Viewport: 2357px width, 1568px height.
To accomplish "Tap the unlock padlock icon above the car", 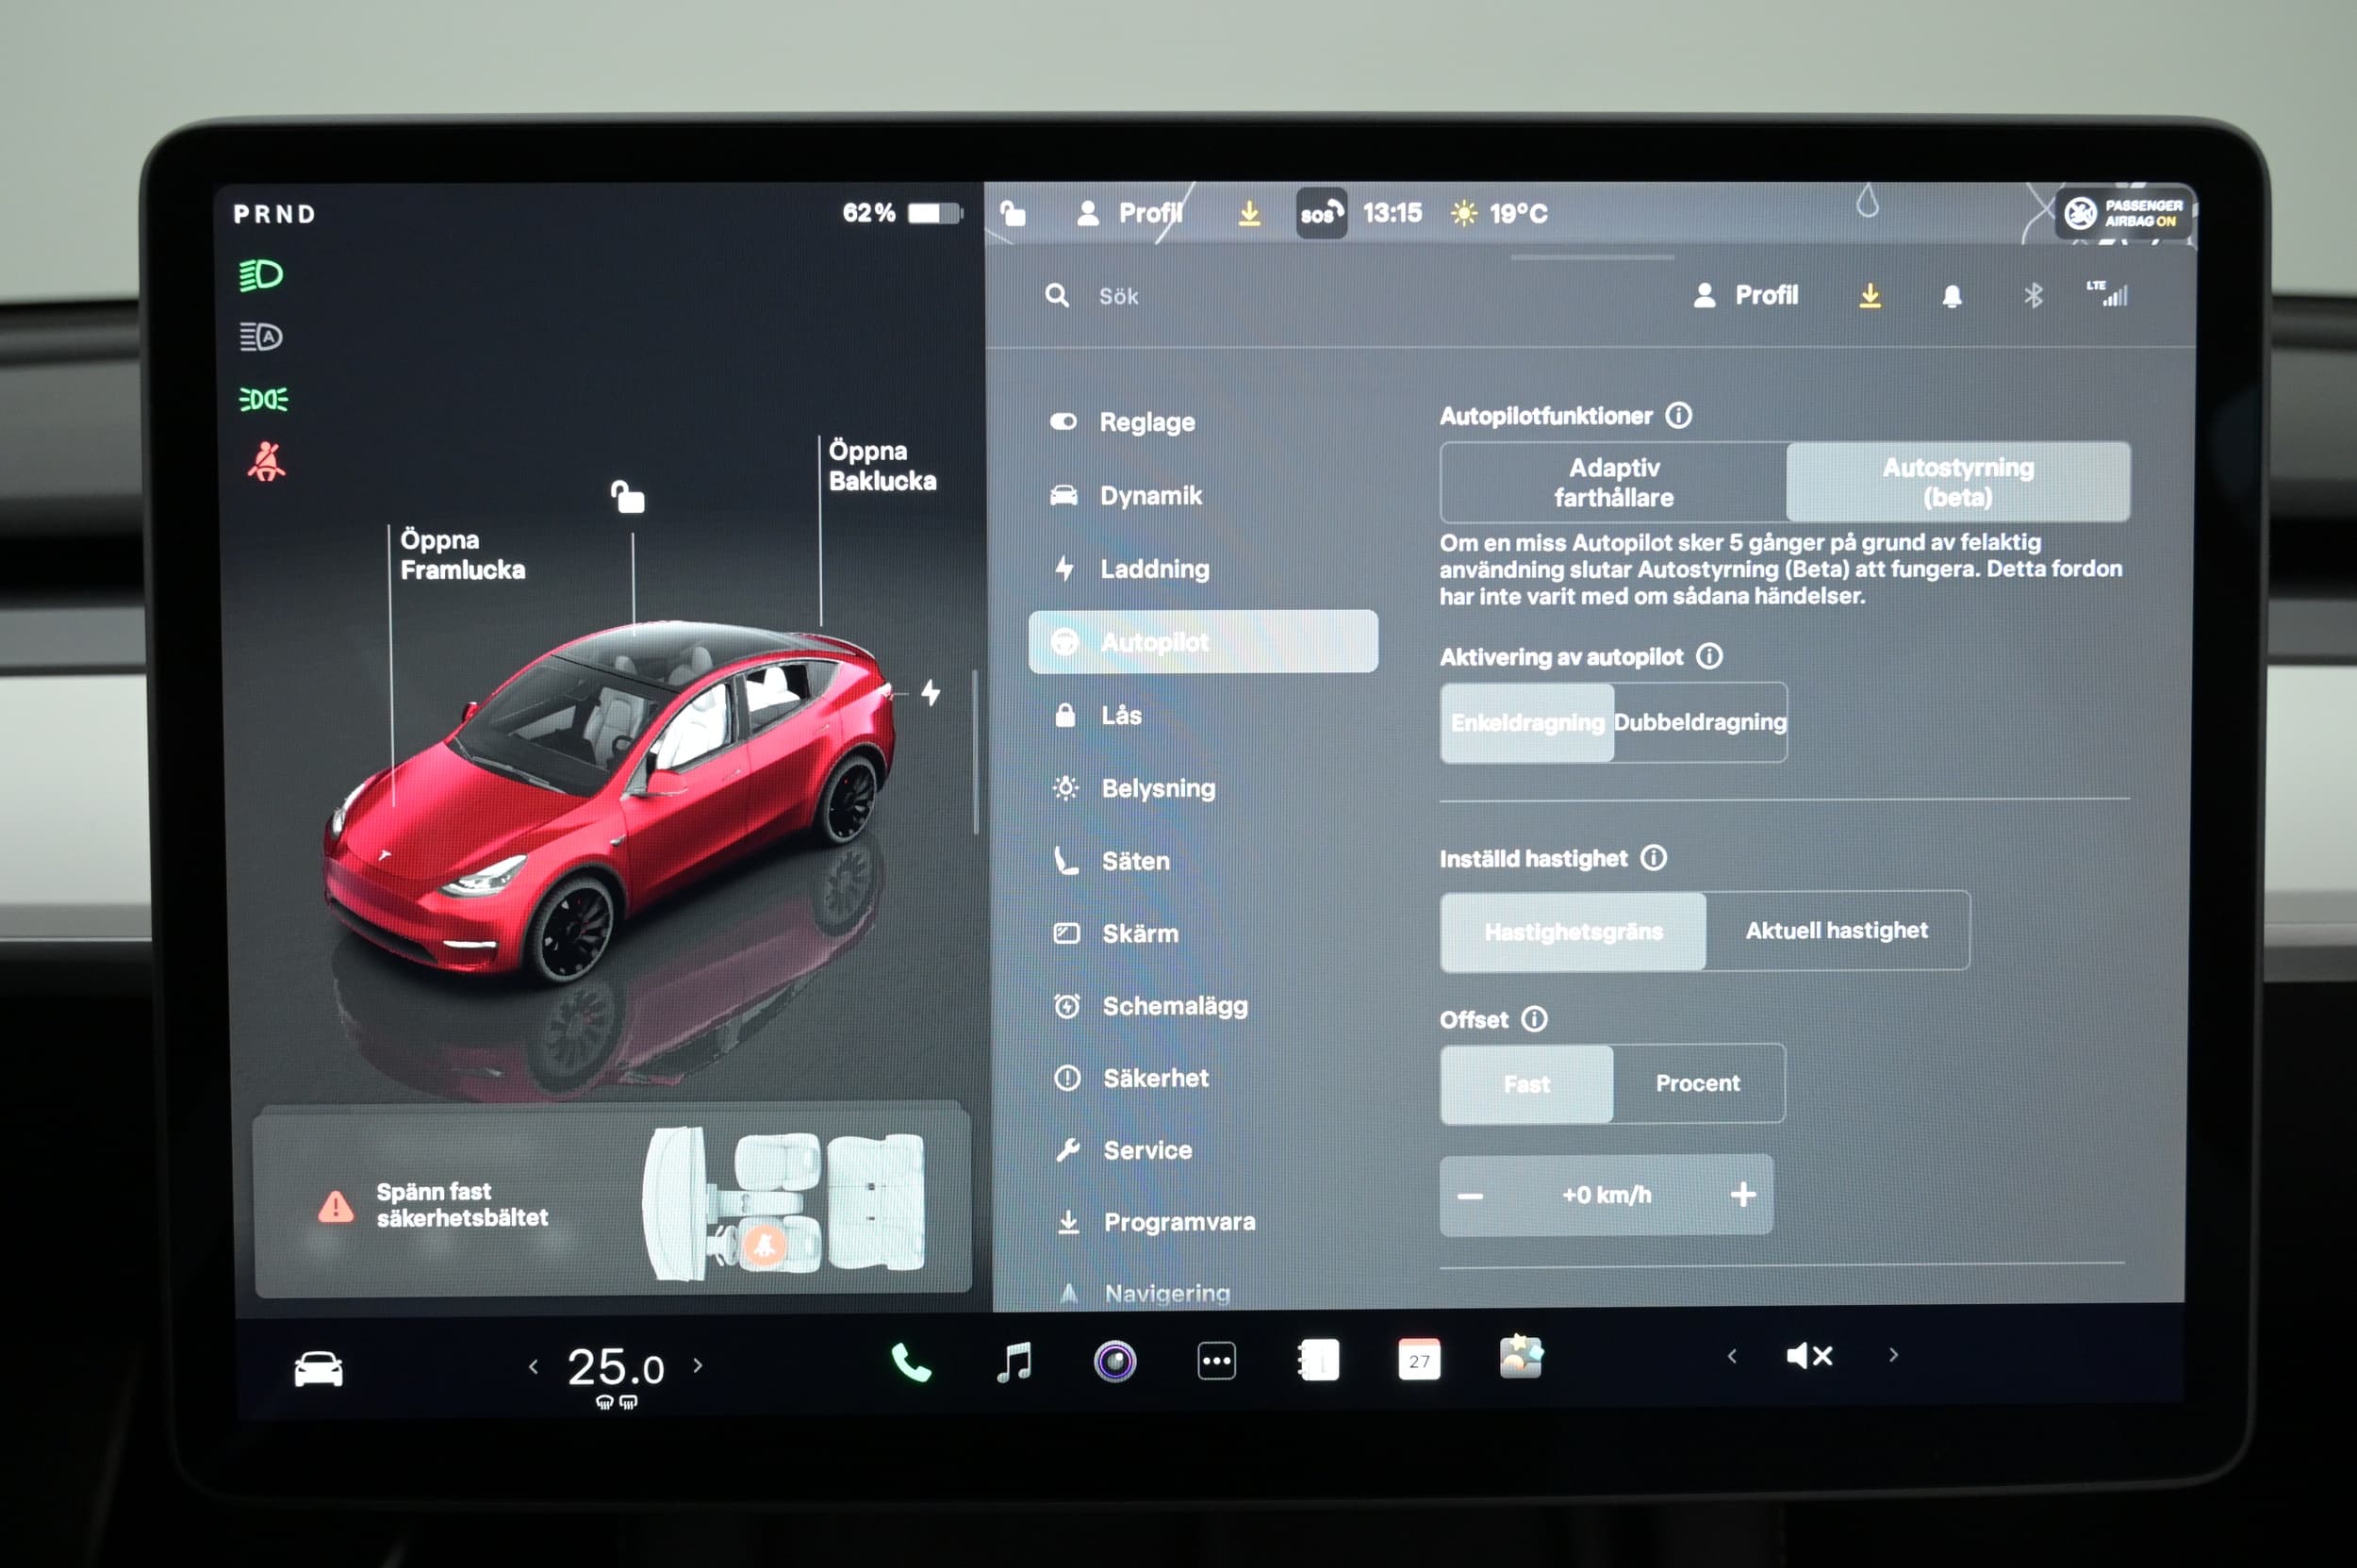I will 628,496.
